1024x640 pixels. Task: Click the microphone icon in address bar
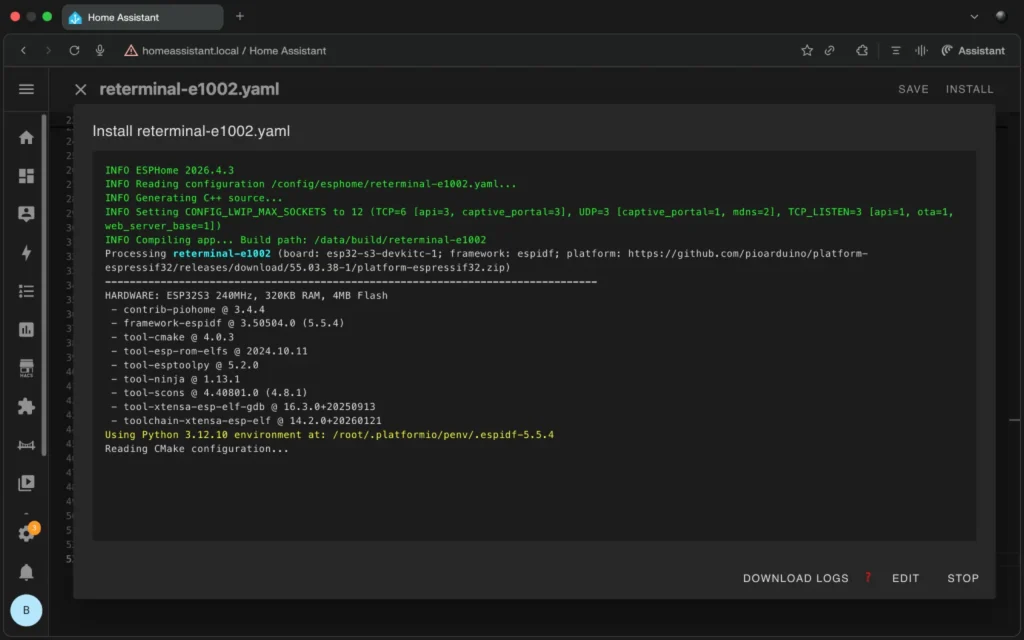pyautogui.click(x=100, y=50)
